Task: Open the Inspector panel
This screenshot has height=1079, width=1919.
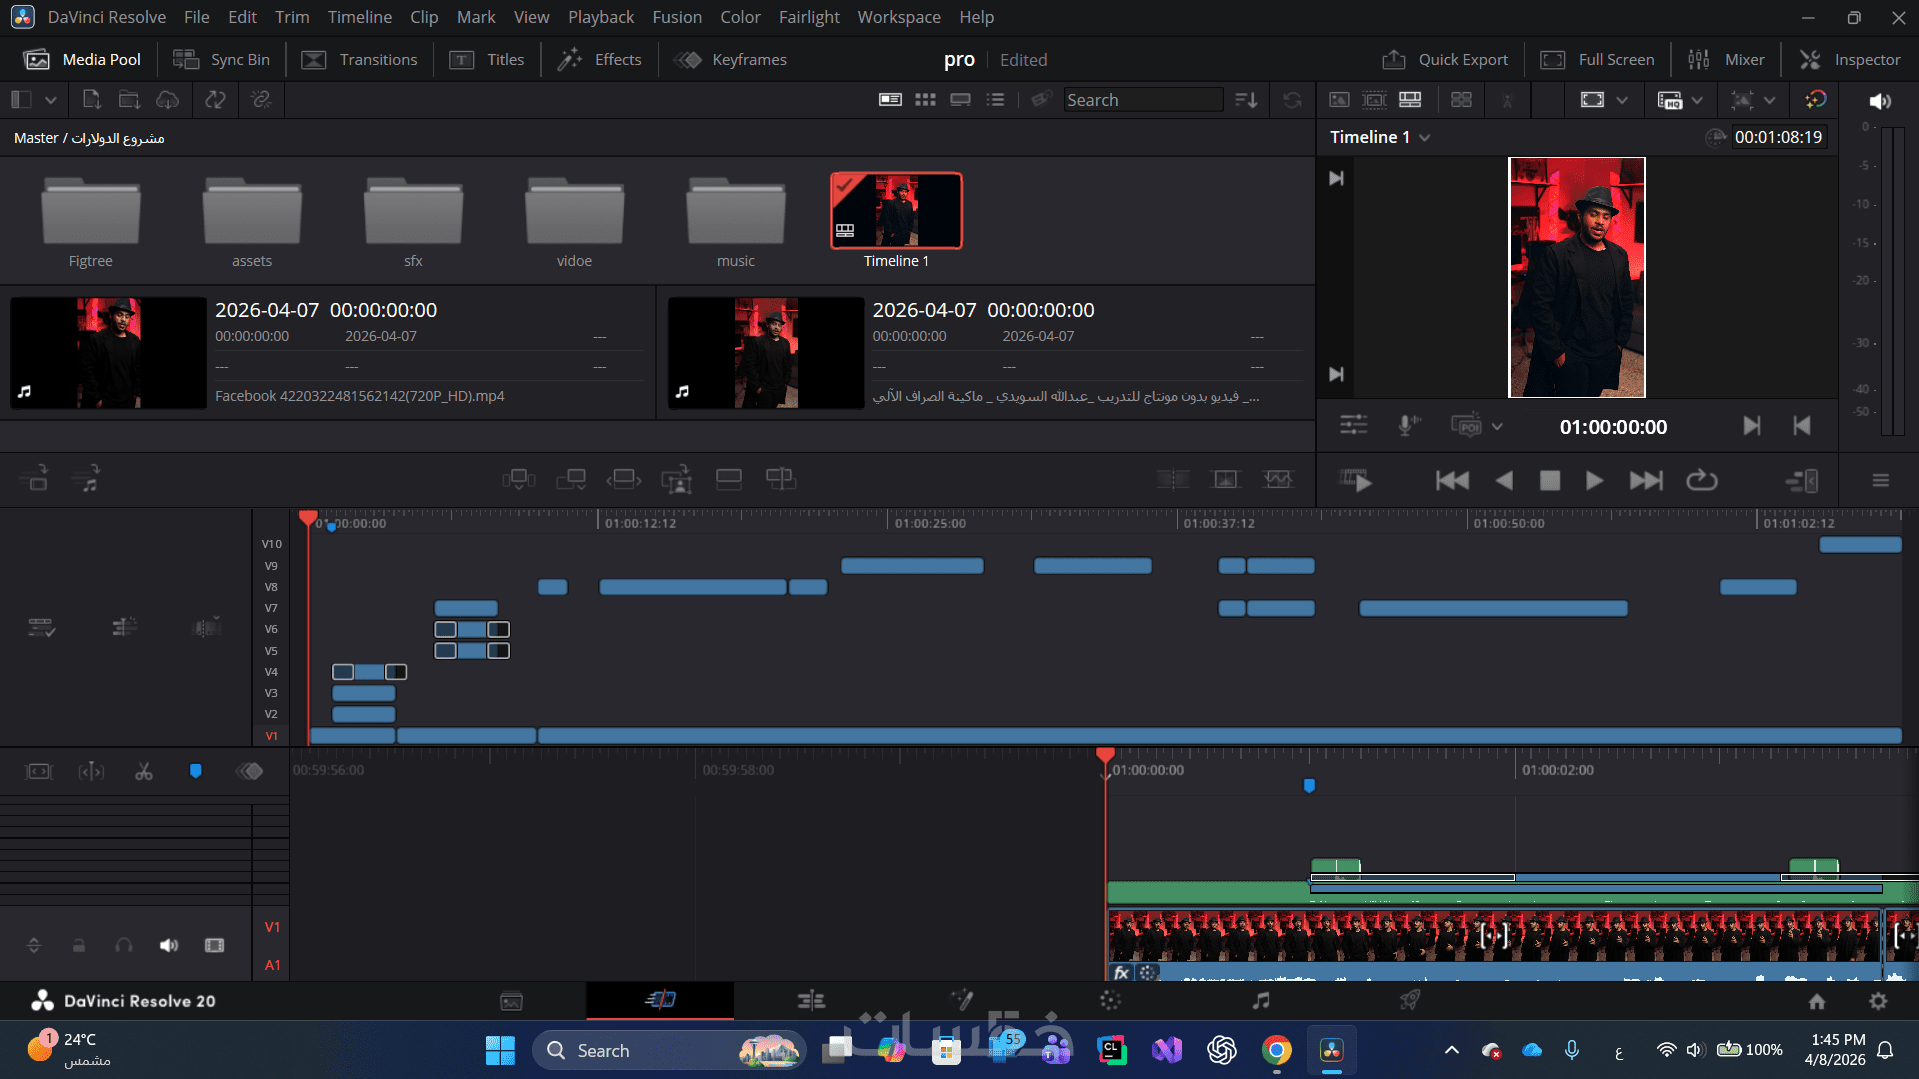Action: (x=1850, y=60)
